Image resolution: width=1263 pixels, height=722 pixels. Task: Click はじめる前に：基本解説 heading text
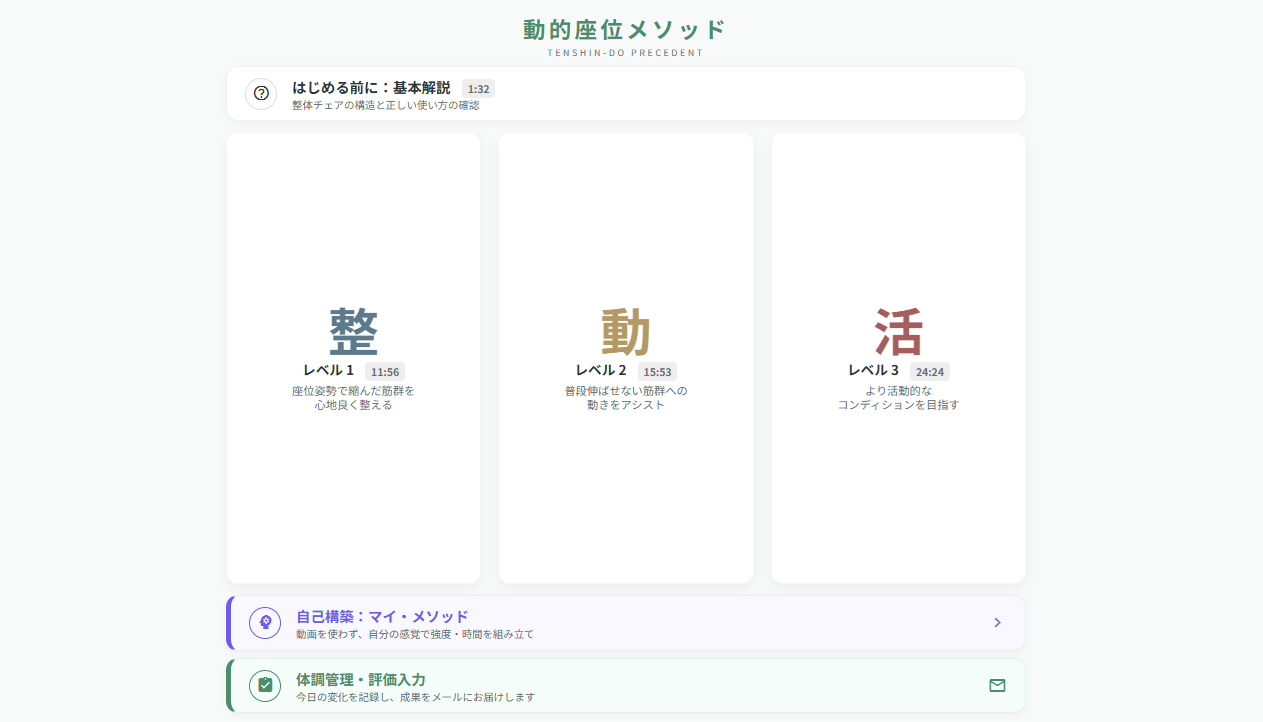[x=372, y=87]
